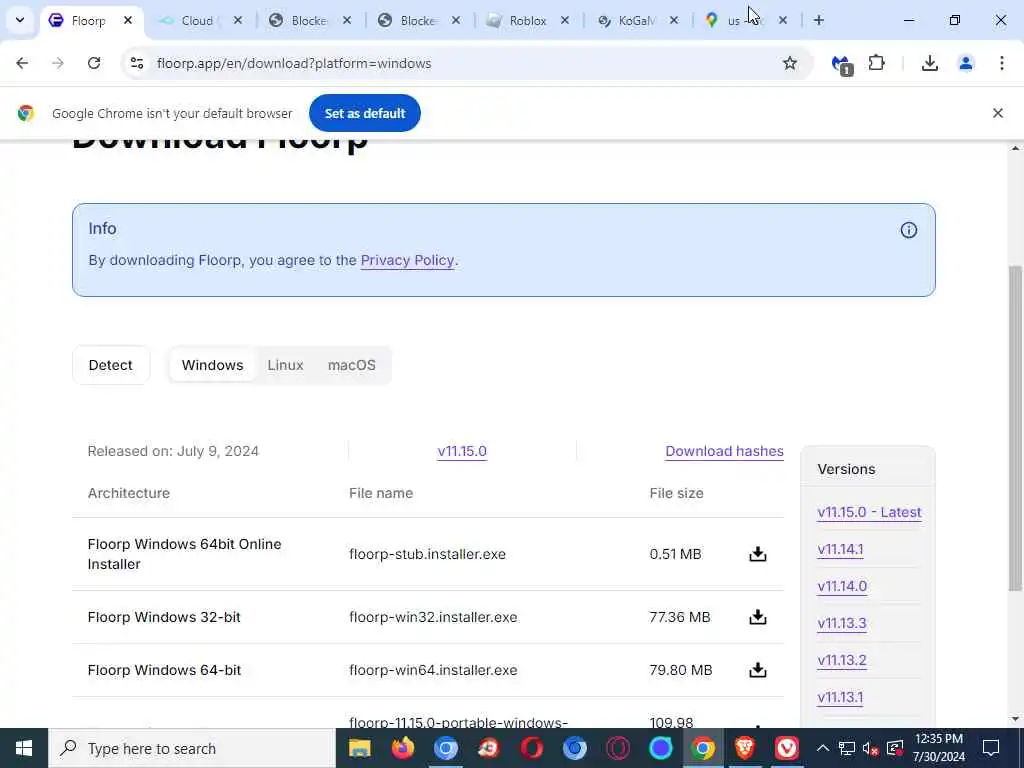Screen dimensions: 1024x768
Task: Click the Floorp Windows 64-bit row label
Action: point(164,670)
